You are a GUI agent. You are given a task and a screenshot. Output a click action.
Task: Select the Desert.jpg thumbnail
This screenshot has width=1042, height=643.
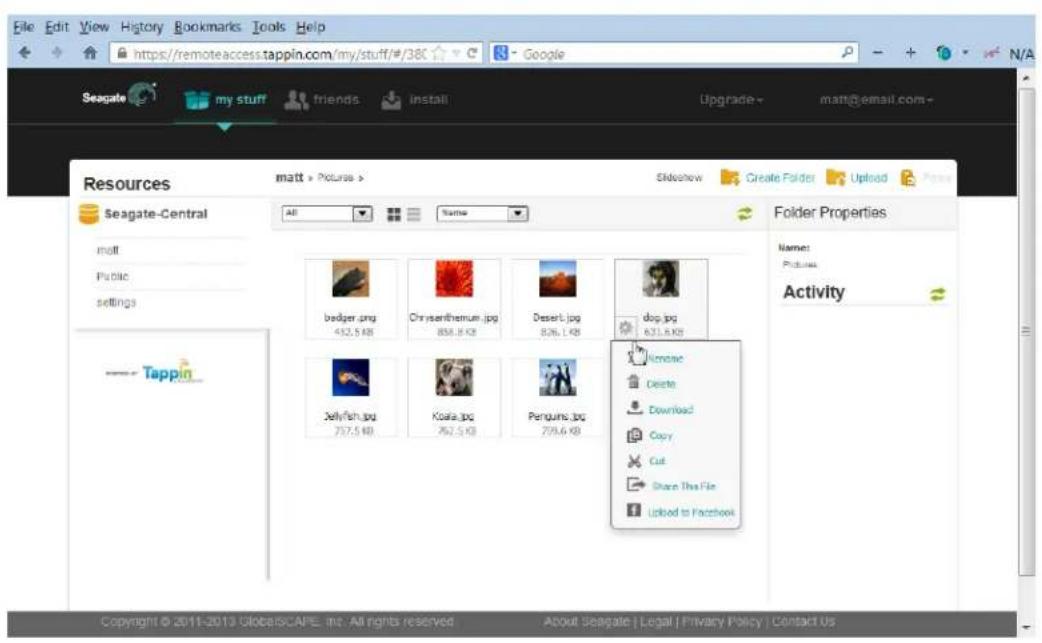(x=558, y=279)
